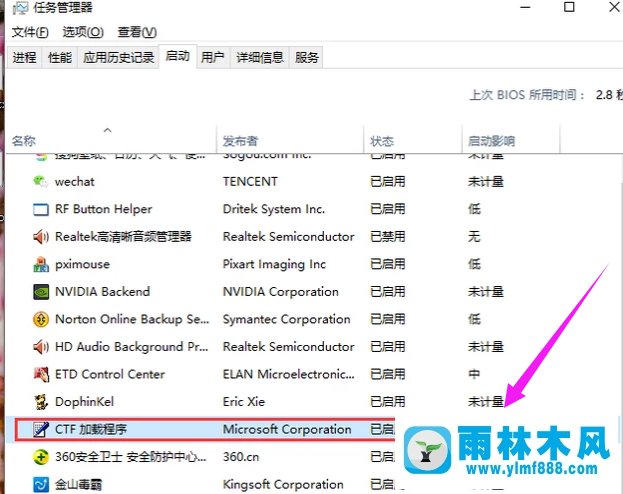Click the 无 impact value for Realtek
This screenshot has height=494, width=623.
pyautogui.click(x=474, y=237)
